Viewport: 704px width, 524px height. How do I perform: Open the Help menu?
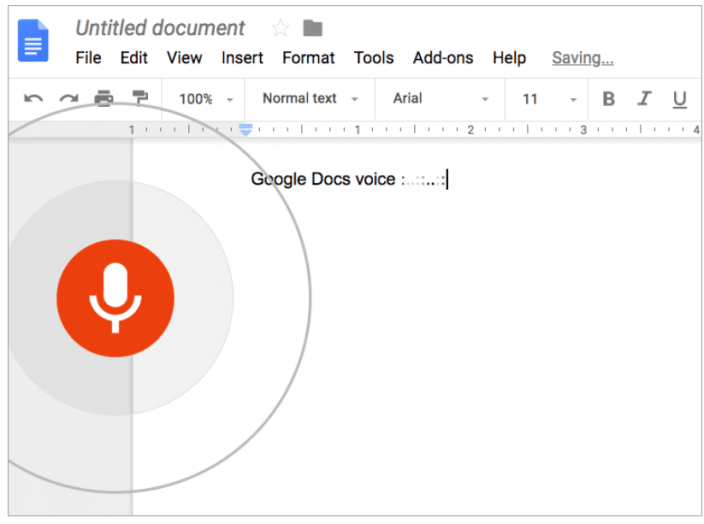[x=509, y=58]
